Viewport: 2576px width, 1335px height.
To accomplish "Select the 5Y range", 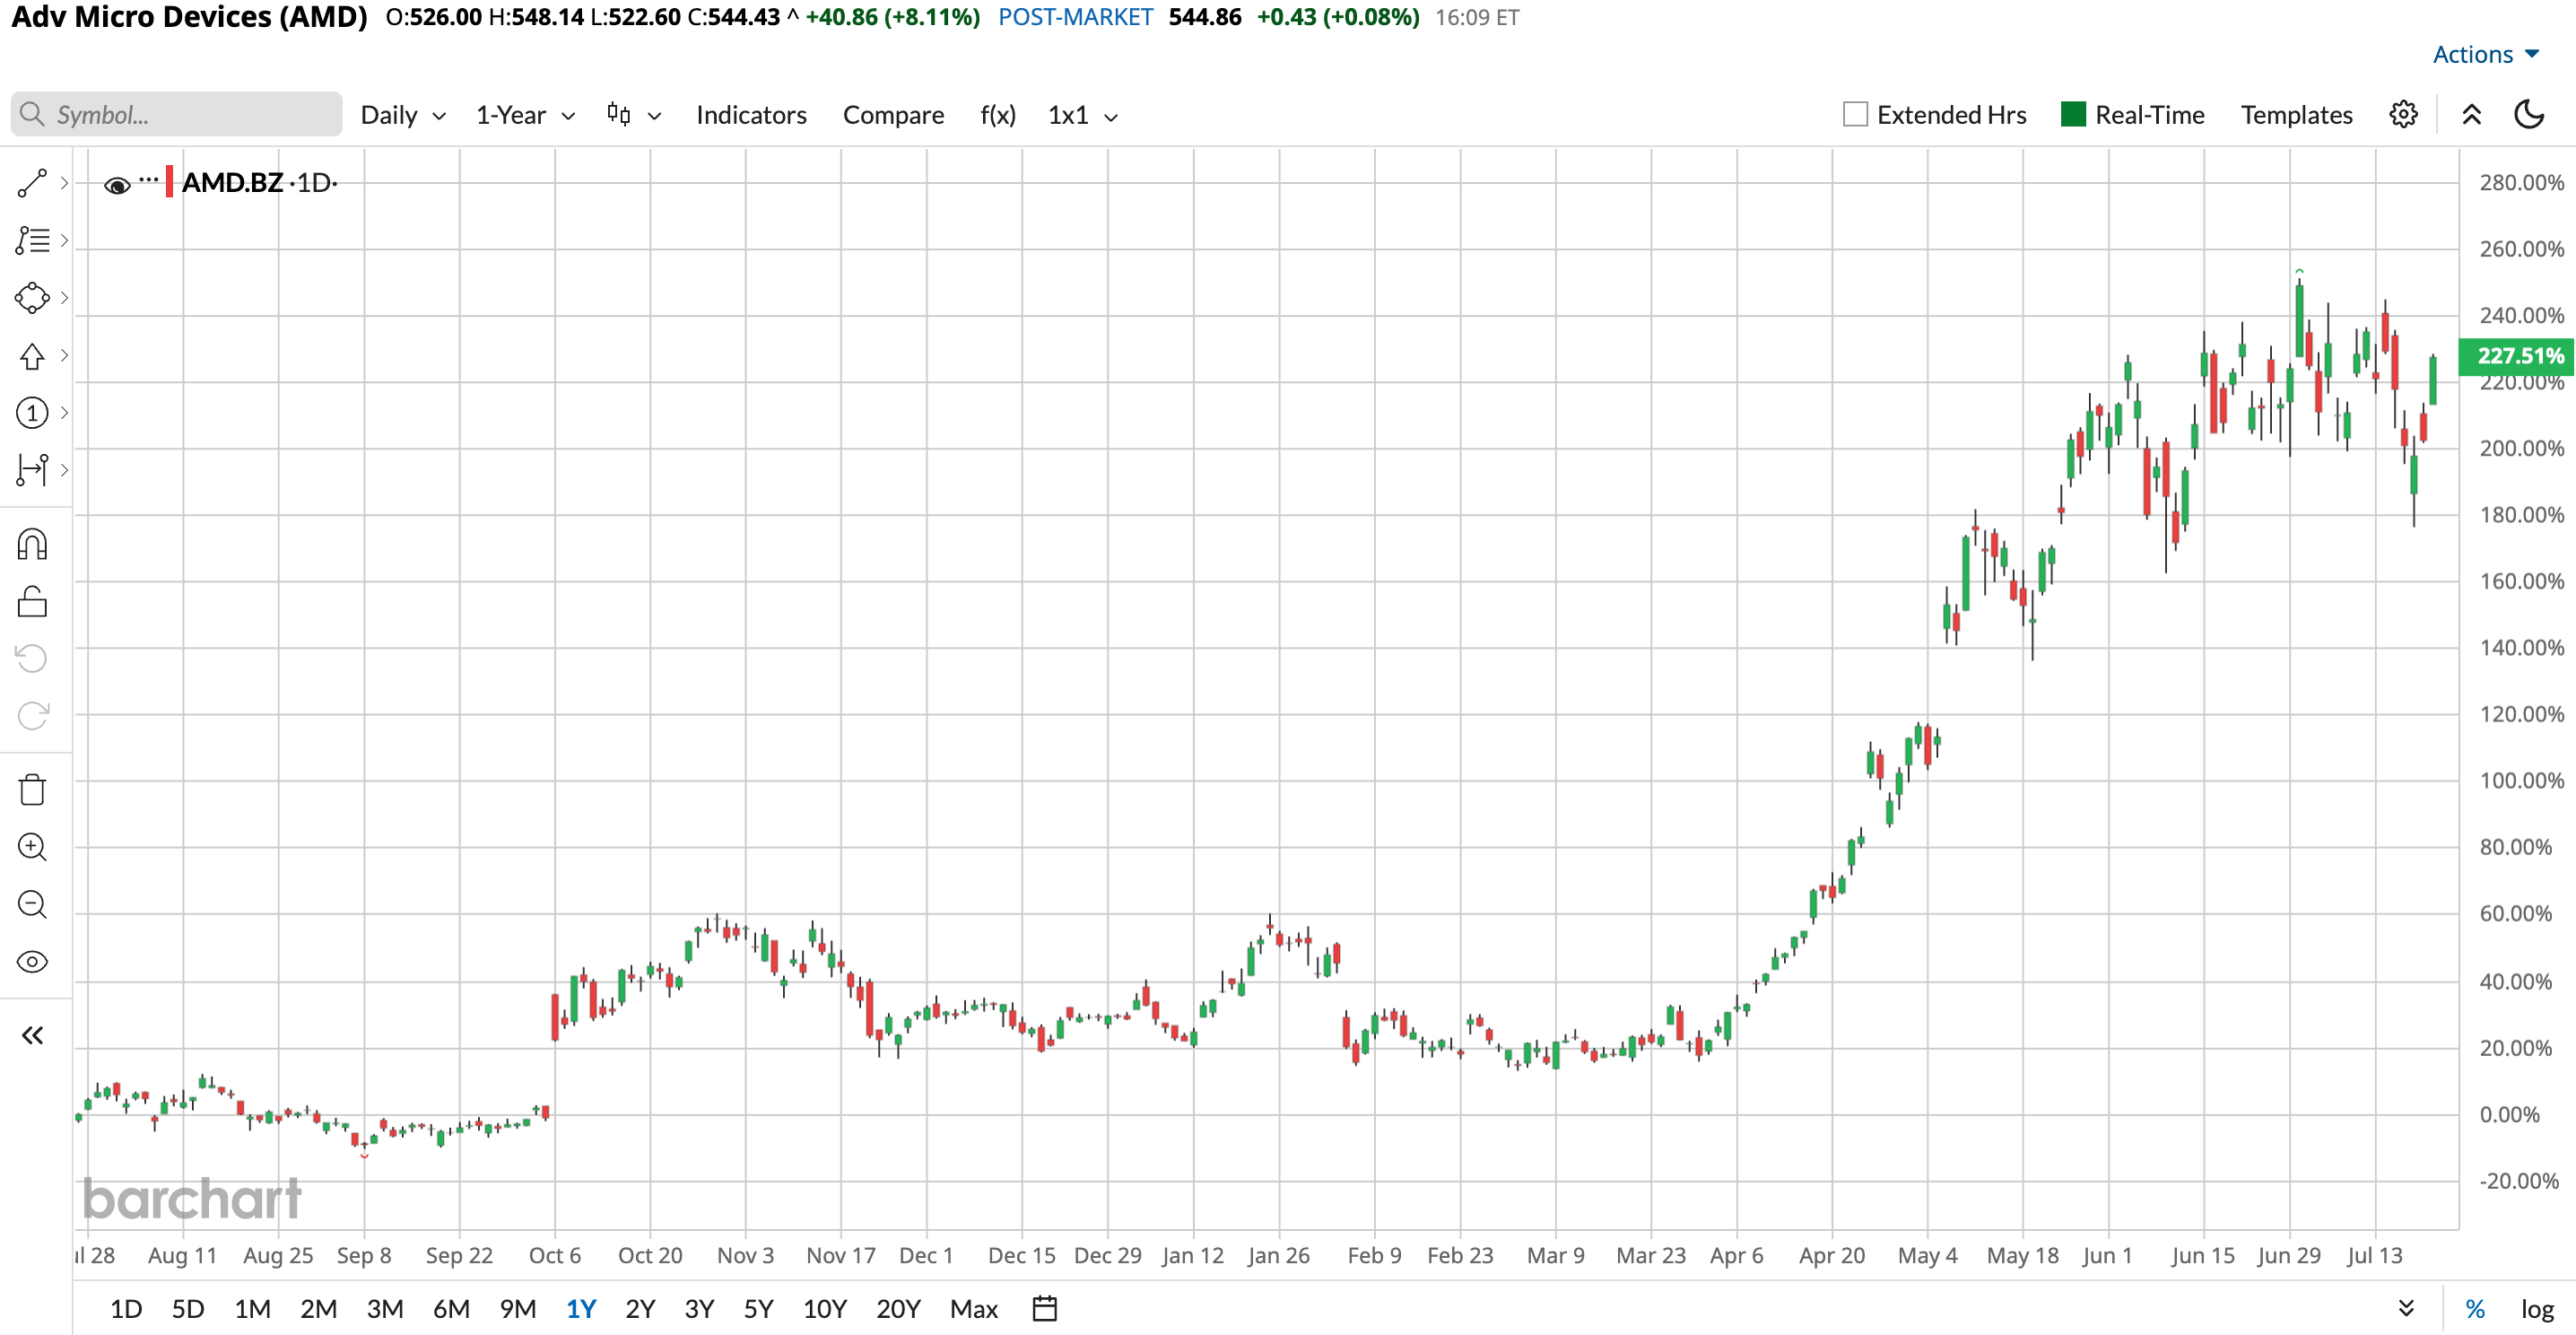I will (759, 1309).
